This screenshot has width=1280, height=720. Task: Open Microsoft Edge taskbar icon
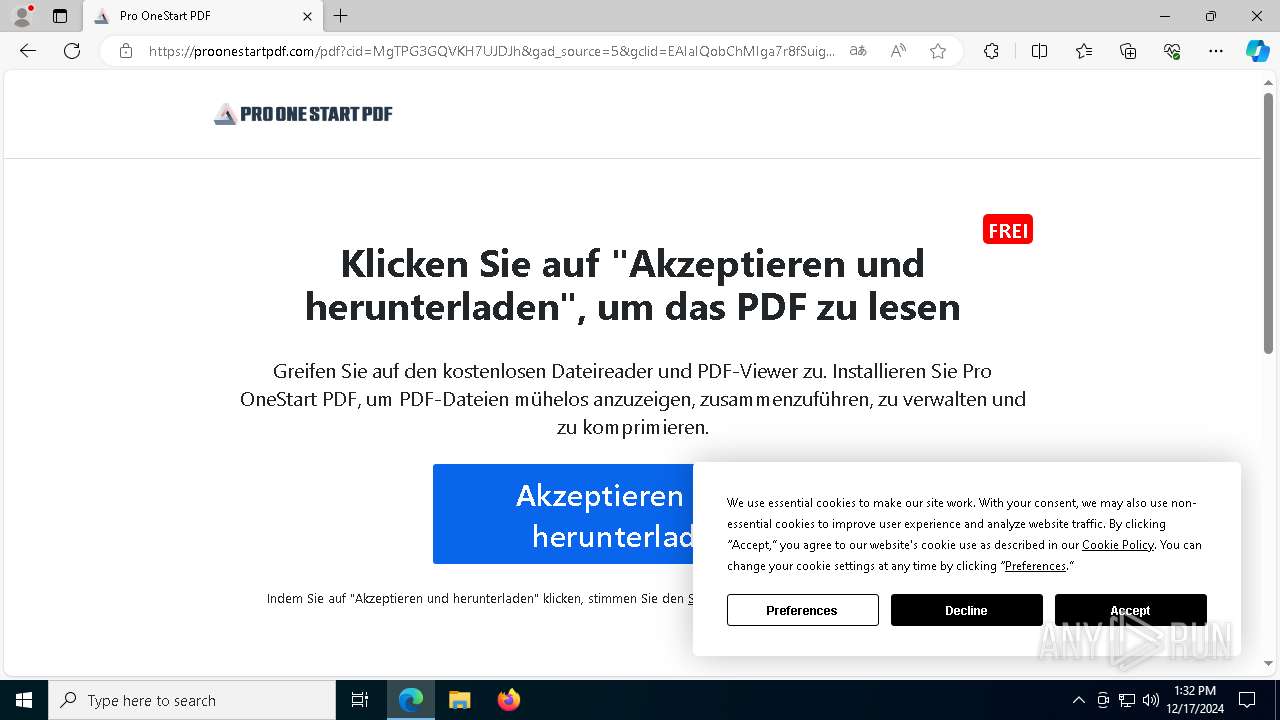411,700
